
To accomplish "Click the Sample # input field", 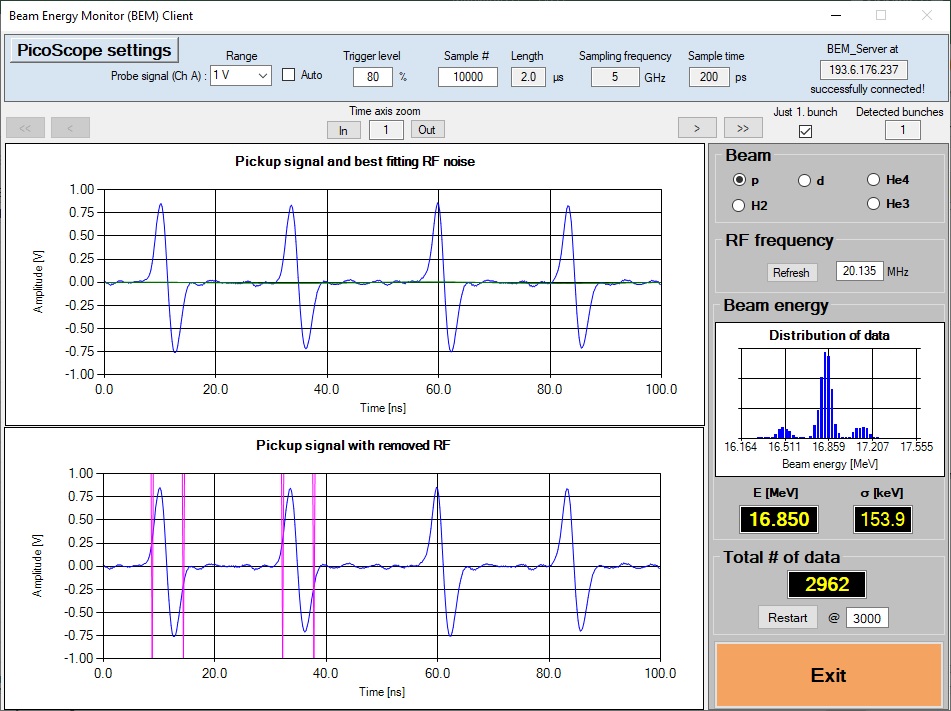I will pos(467,77).
